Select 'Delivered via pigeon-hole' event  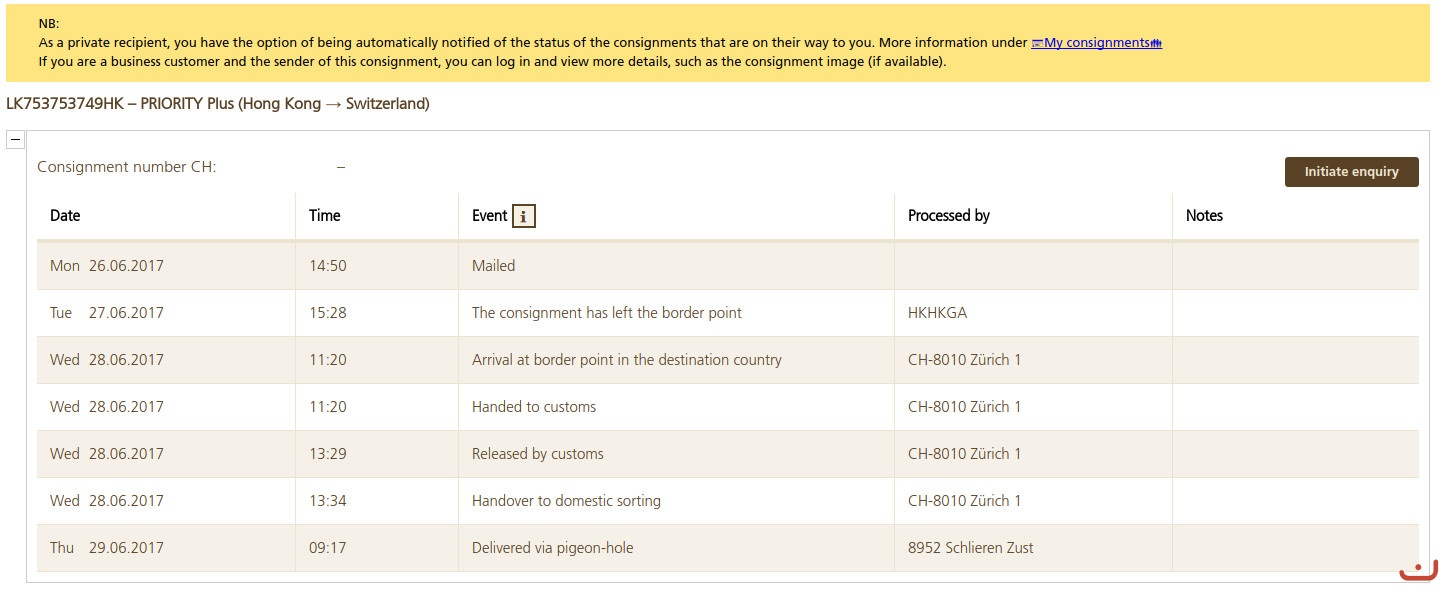552,548
